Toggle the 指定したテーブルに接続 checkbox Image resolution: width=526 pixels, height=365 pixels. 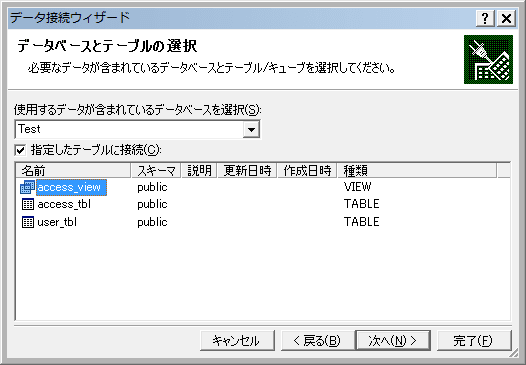20,150
